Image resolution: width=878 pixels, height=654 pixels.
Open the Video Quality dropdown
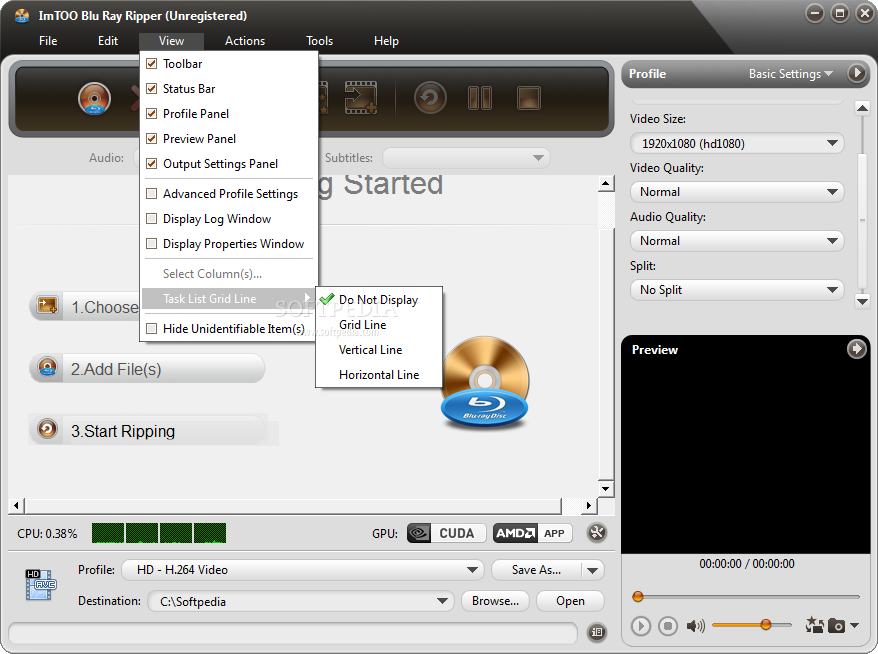[737, 192]
